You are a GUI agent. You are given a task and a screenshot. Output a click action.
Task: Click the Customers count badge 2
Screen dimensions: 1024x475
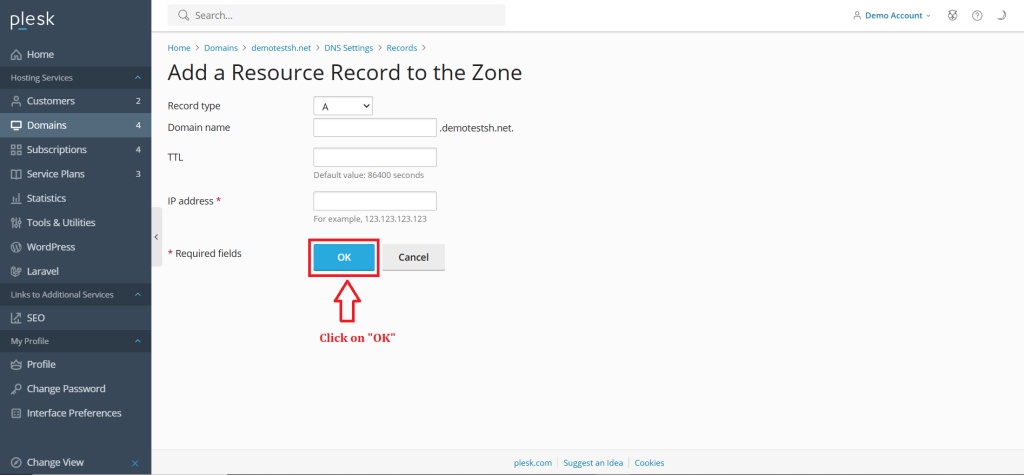138,101
